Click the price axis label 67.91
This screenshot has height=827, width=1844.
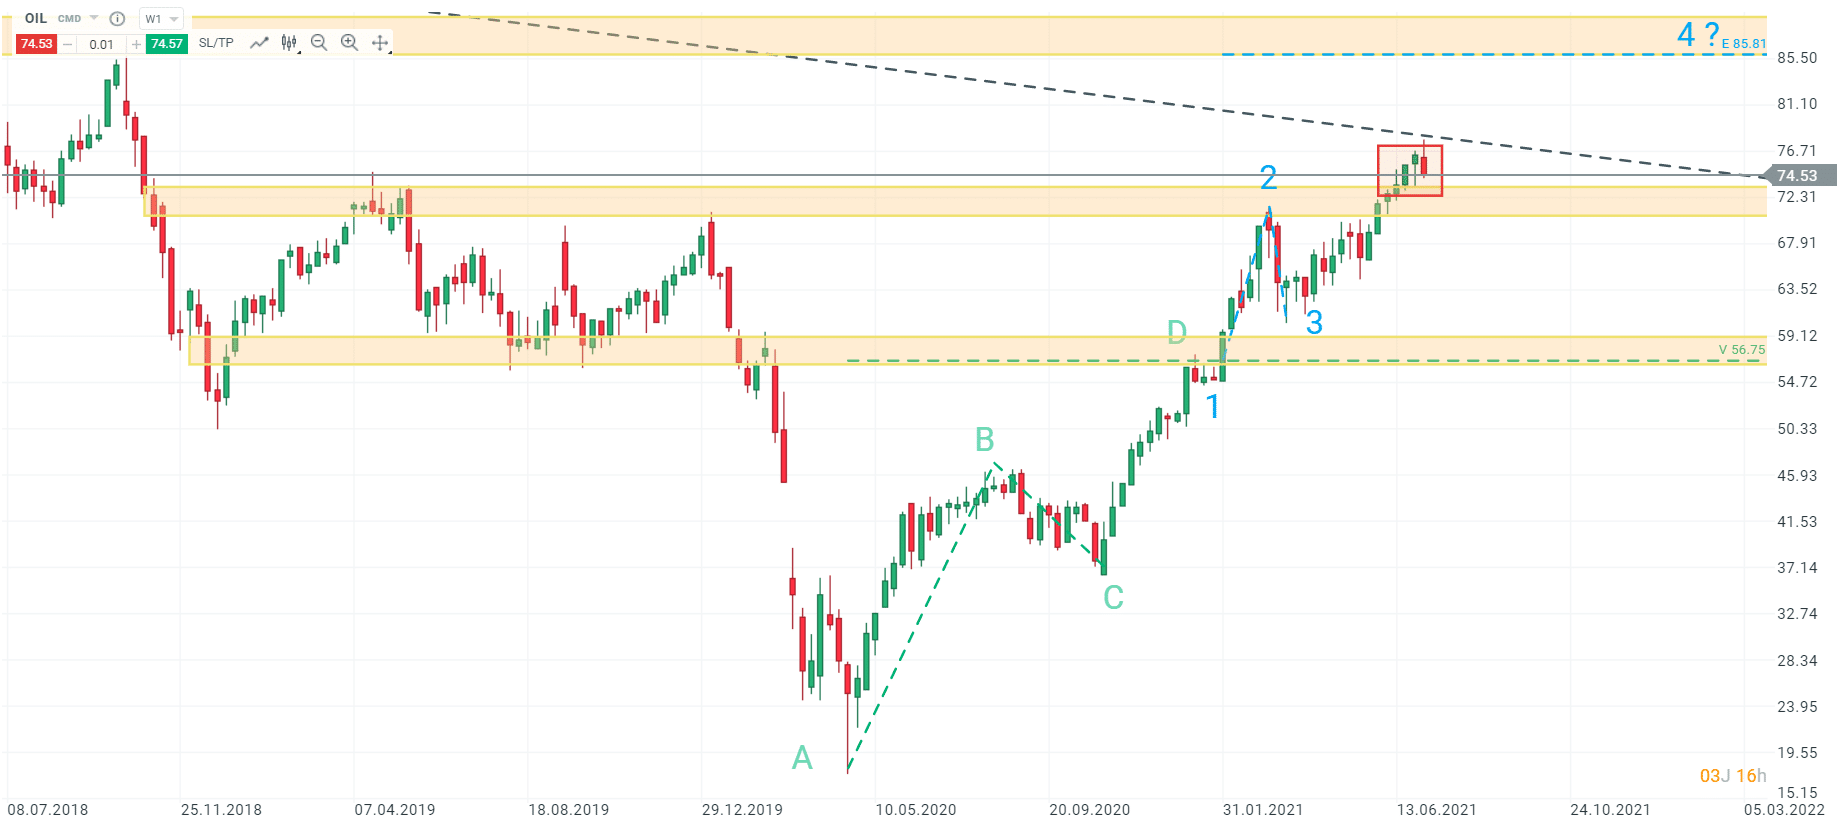(1797, 243)
